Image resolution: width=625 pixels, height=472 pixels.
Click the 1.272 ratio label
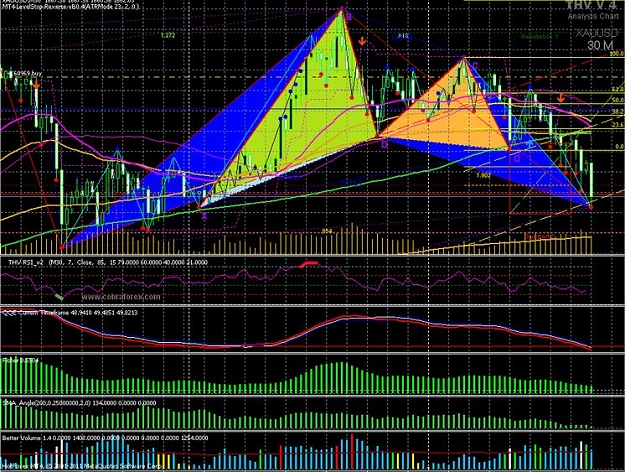coord(168,35)
